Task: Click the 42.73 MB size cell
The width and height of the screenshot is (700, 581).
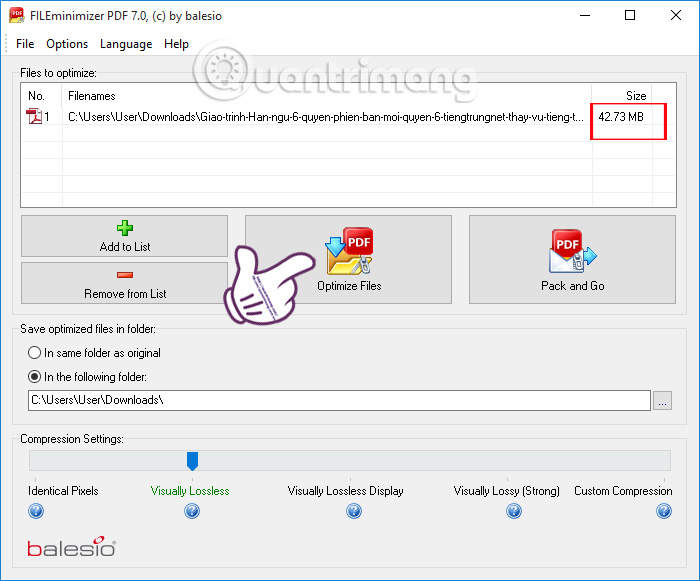Action: (x=621, y=117)
